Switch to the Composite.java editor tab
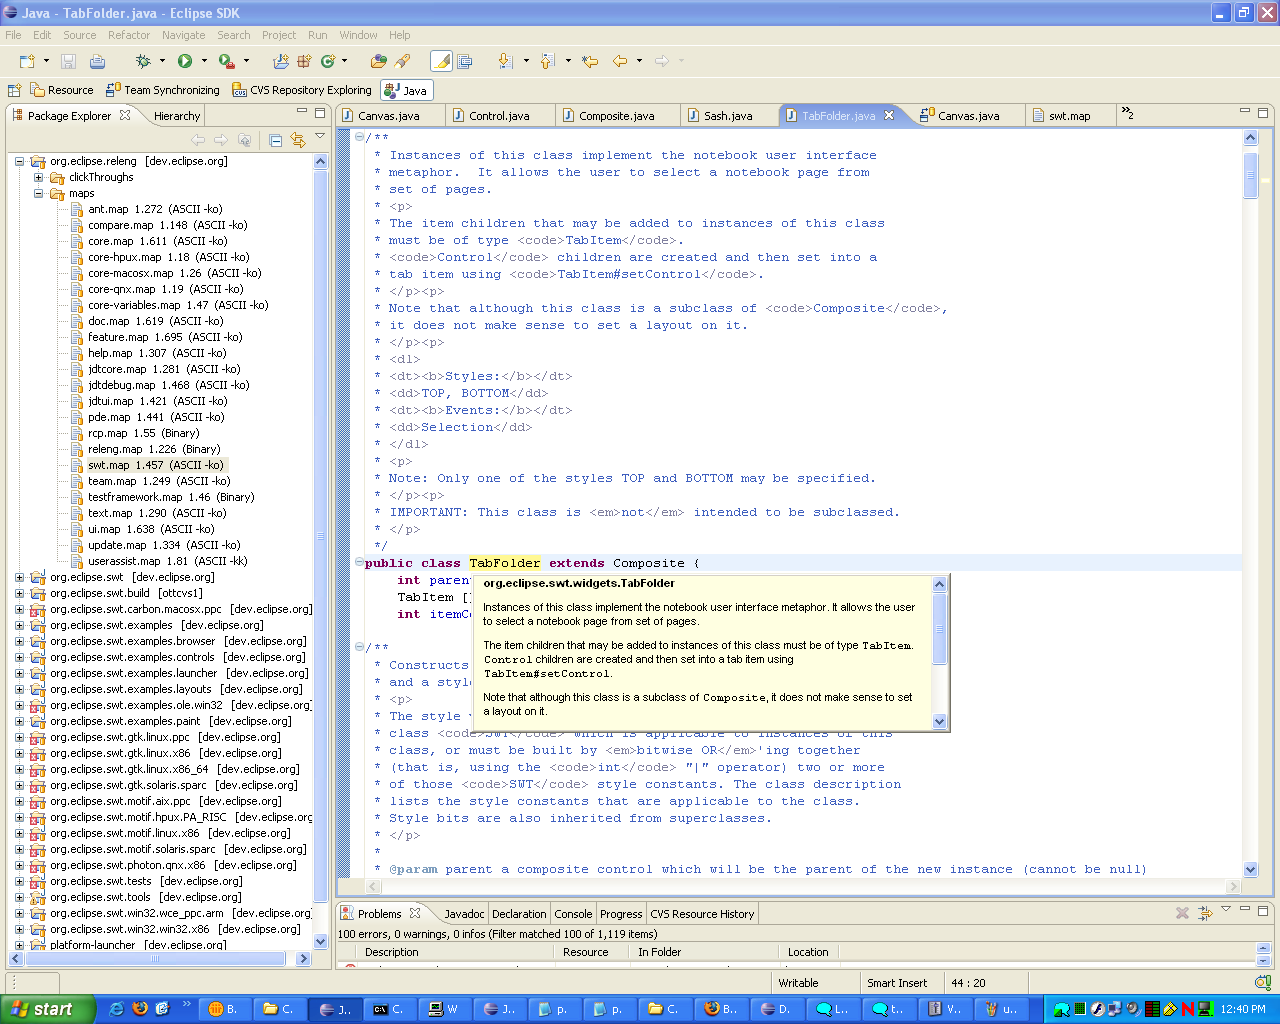This screenshot has width=1280, height=1024. click(x=615, y=116)
